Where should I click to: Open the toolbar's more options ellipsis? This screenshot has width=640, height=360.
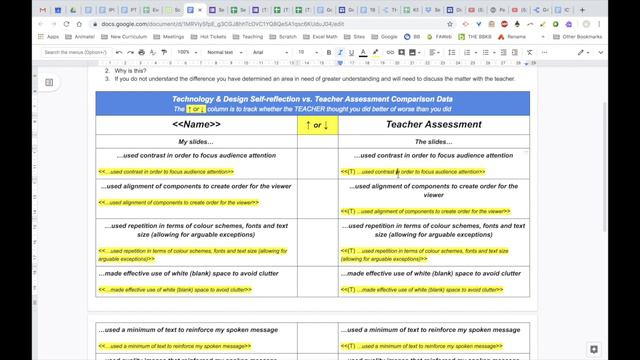(544, 52)
